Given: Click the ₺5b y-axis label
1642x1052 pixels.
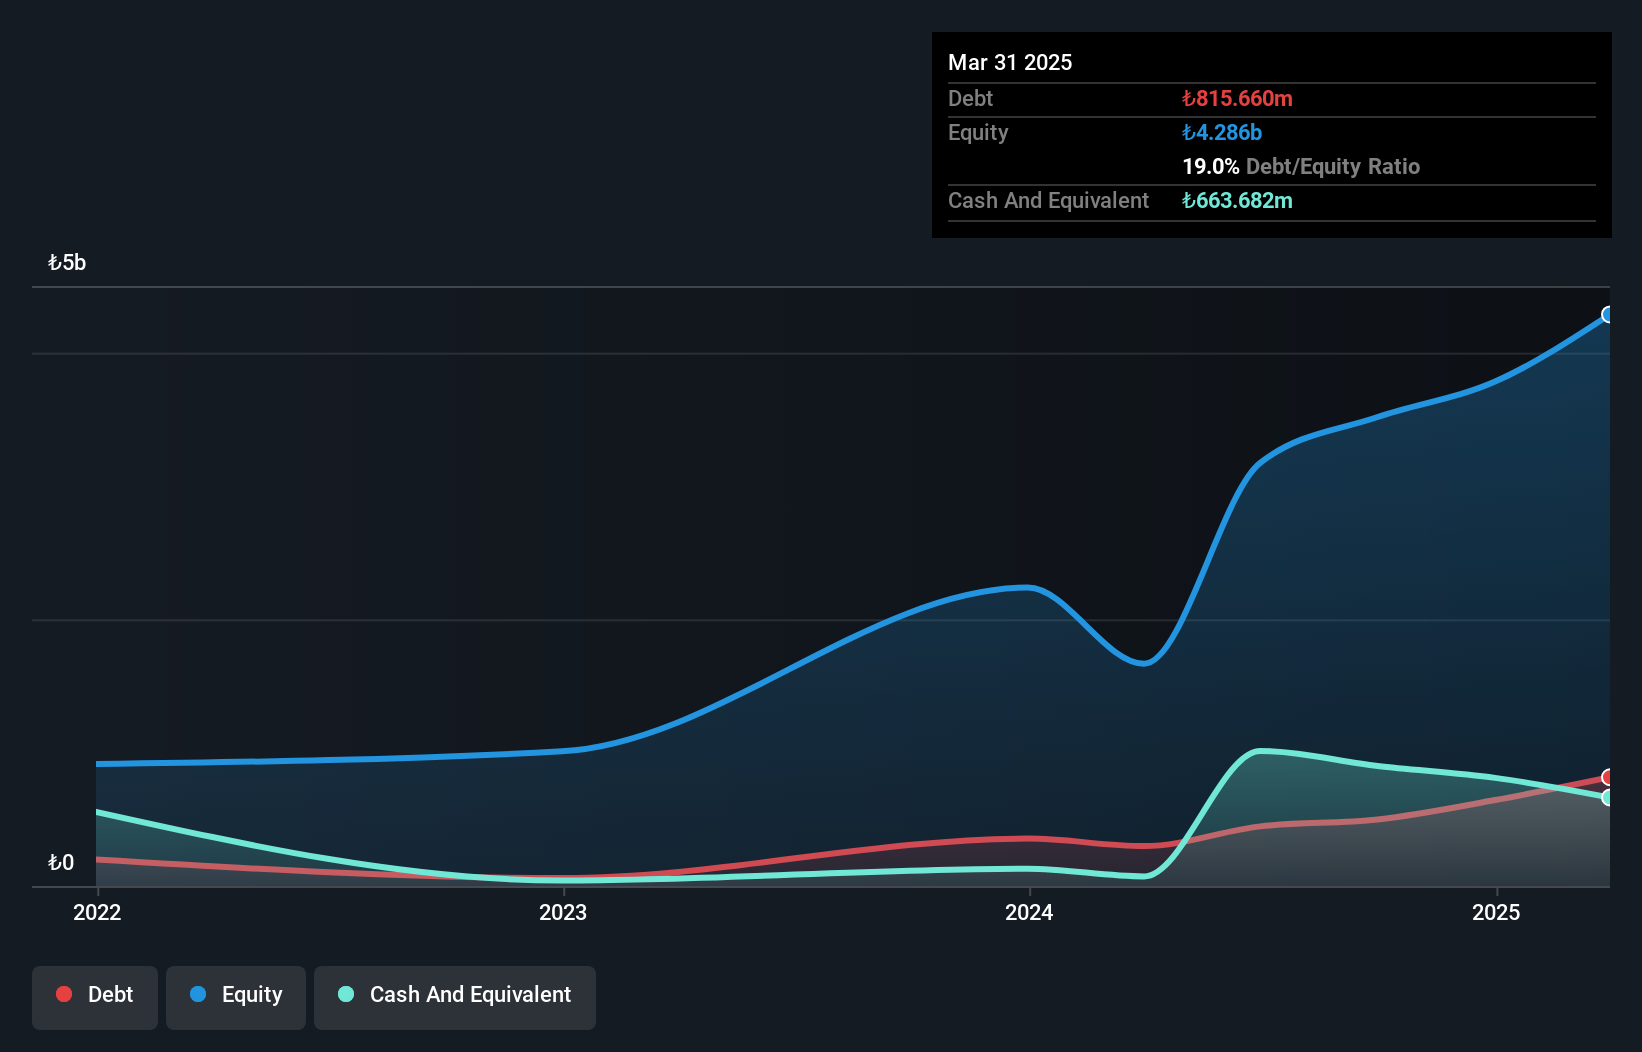Looking at the screenshot, I should [x=67, y=263].
